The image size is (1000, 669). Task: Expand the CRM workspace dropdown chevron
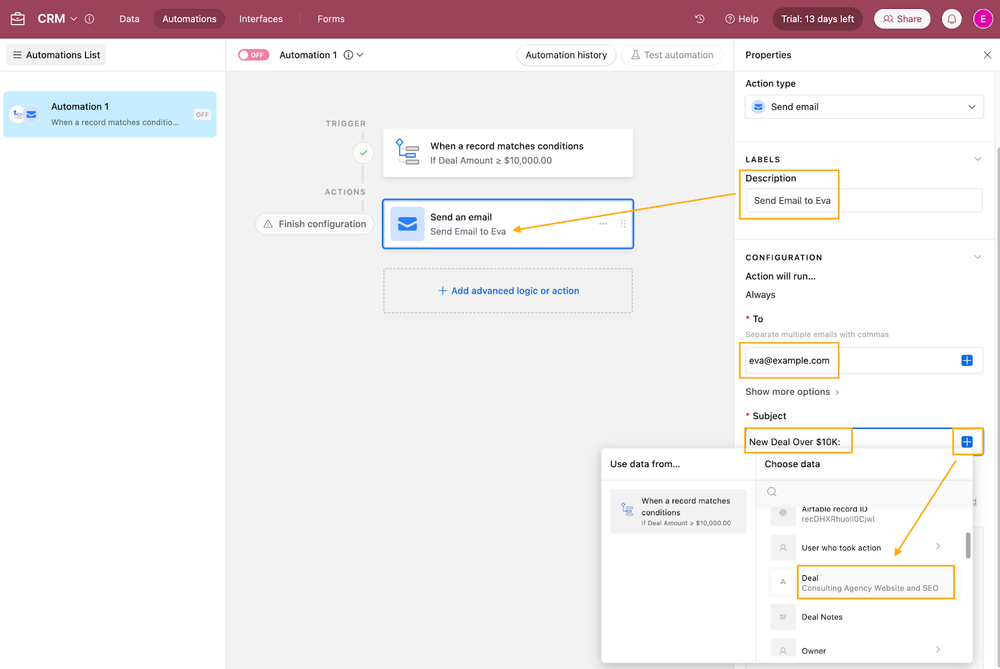pos(72,17)
